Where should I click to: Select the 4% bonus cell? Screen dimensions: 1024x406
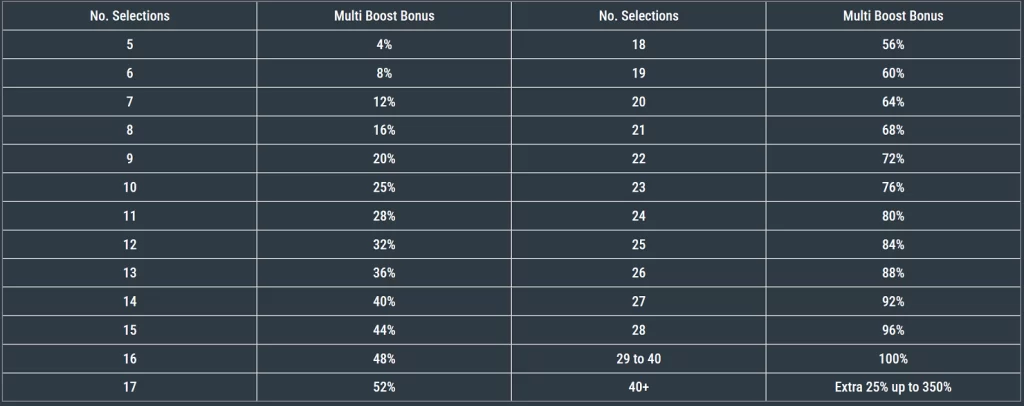[384, 44]
